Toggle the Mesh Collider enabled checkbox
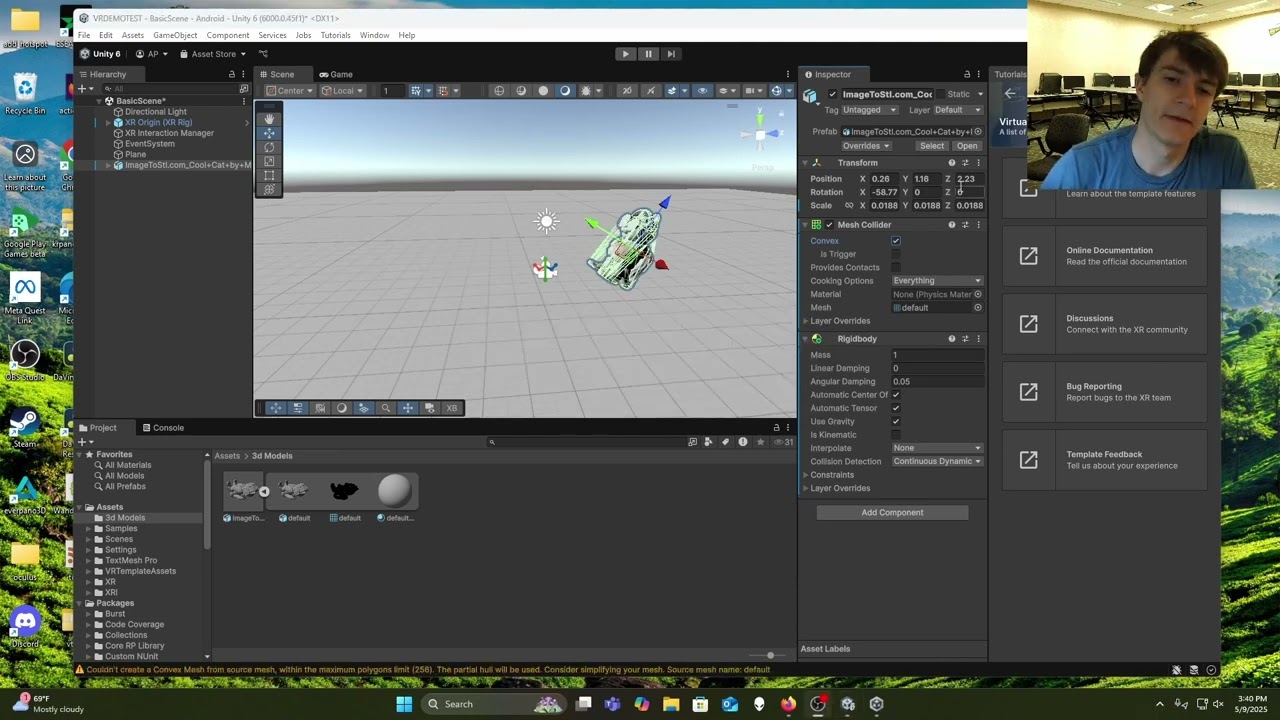1280x720 pixels. pos(829,225)
